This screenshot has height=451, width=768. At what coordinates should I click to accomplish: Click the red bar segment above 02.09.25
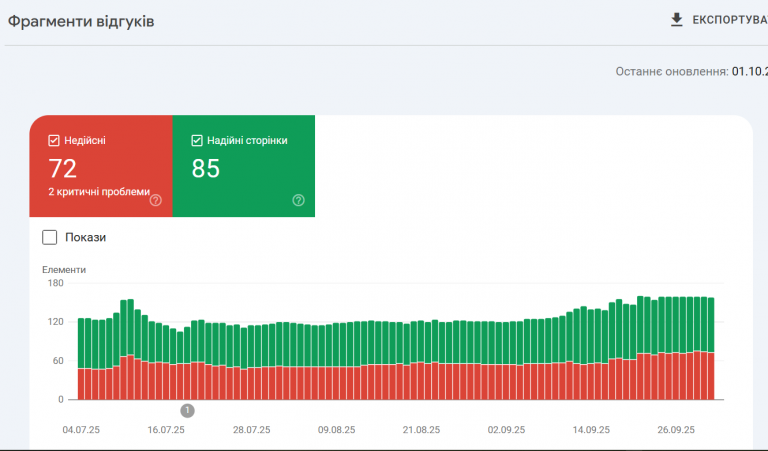point(506,382)
